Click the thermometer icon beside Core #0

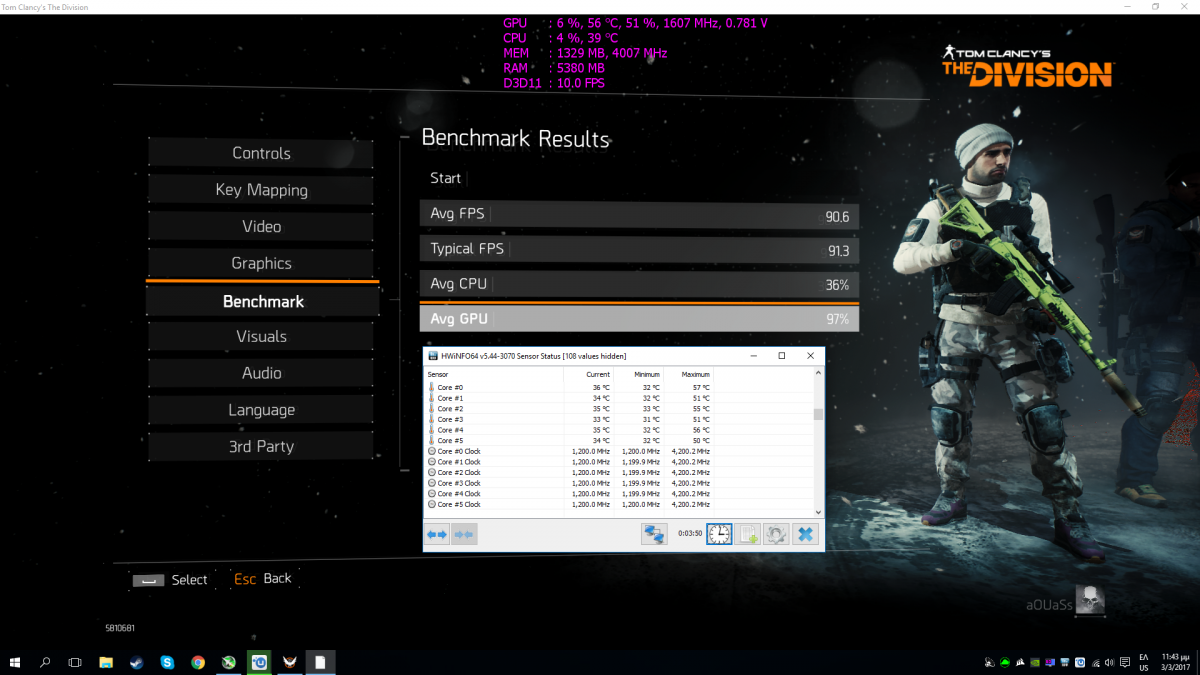[432, 387]
